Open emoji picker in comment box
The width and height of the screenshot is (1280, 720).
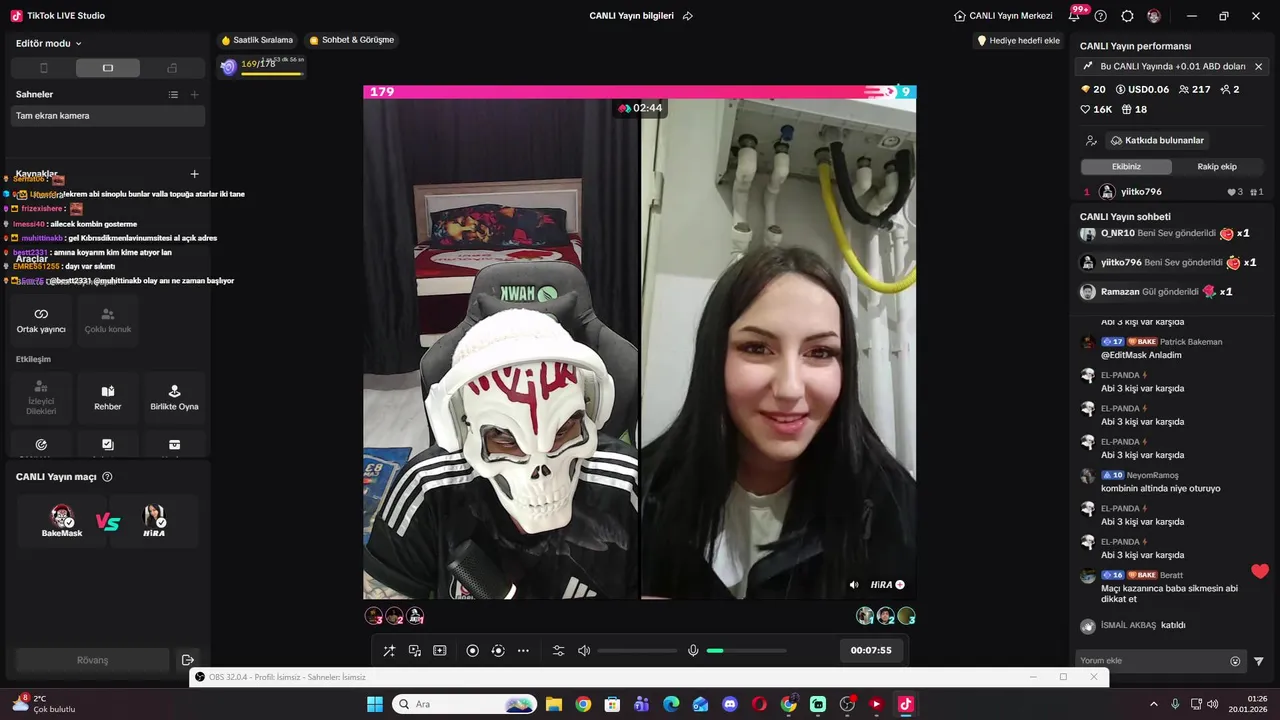tap(1235, 661)
